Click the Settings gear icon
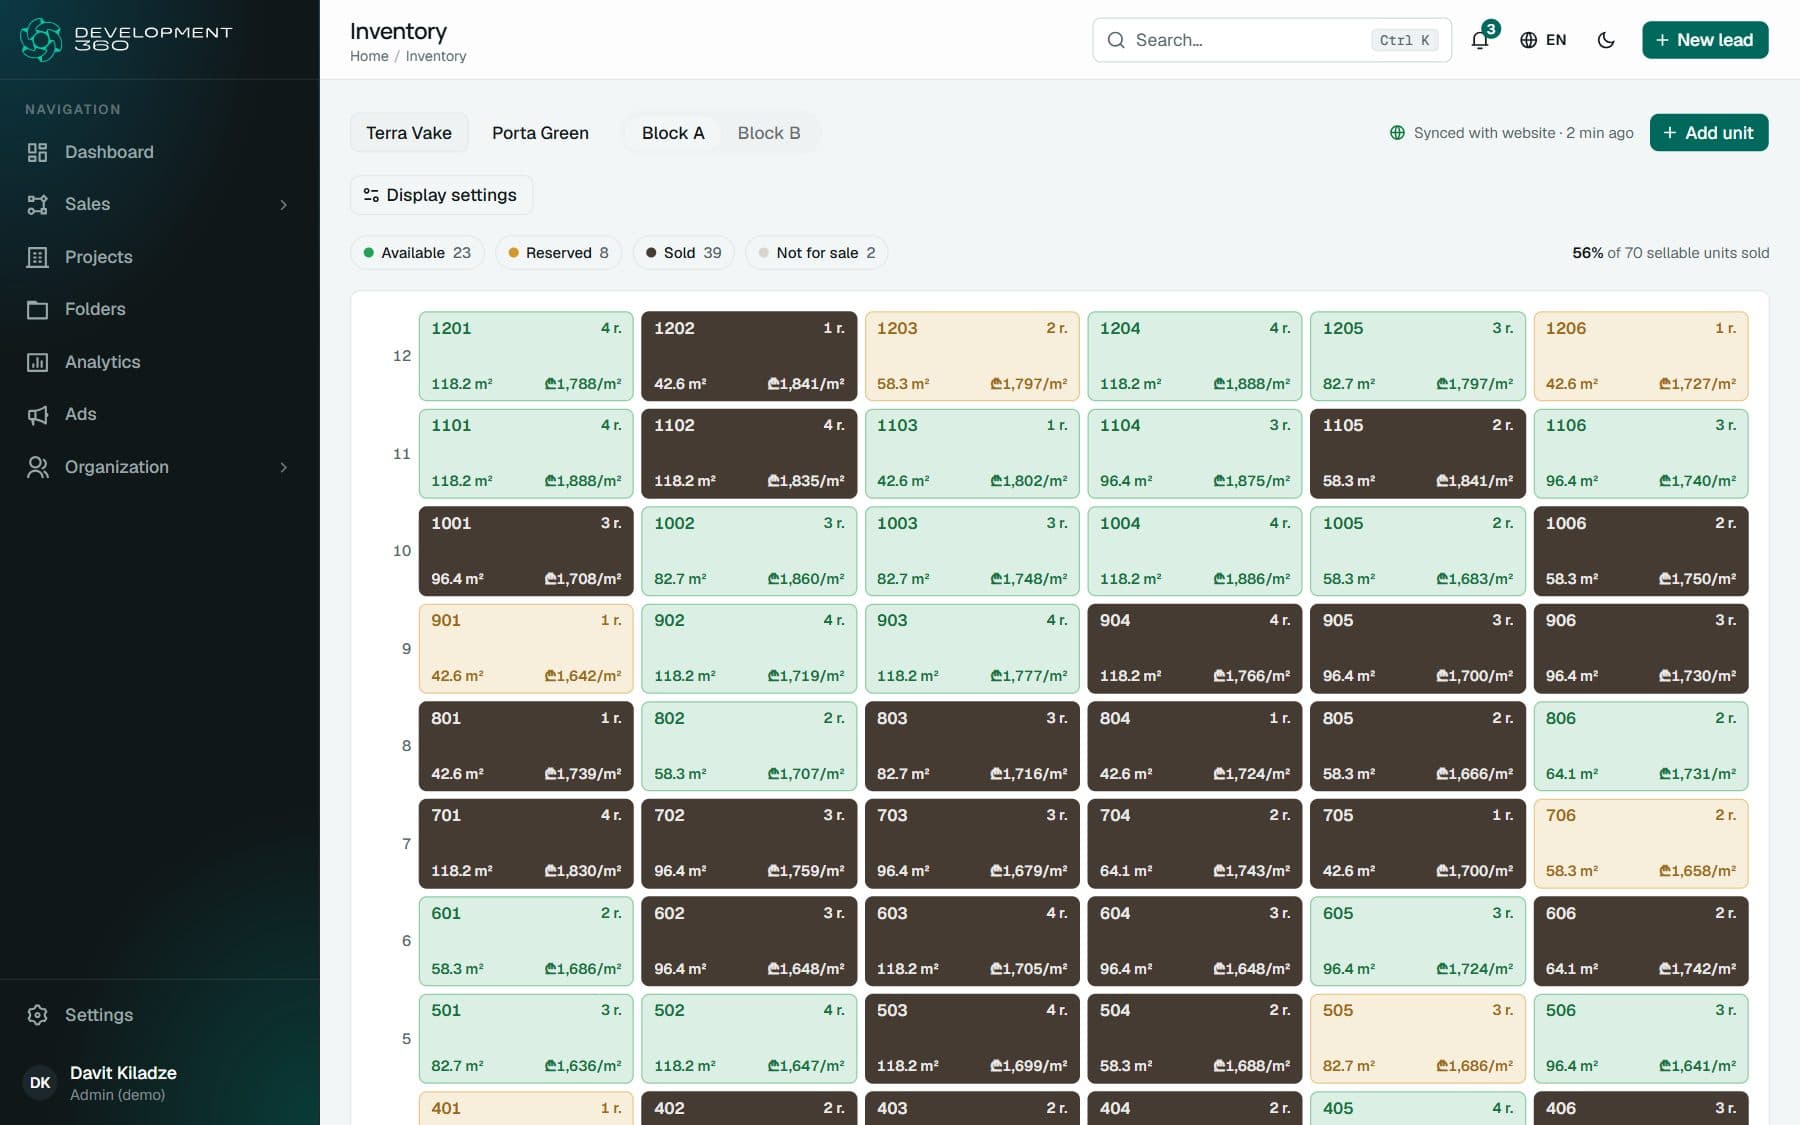The width and height of the screenshot is (1800, 1125). (37, 1015)
